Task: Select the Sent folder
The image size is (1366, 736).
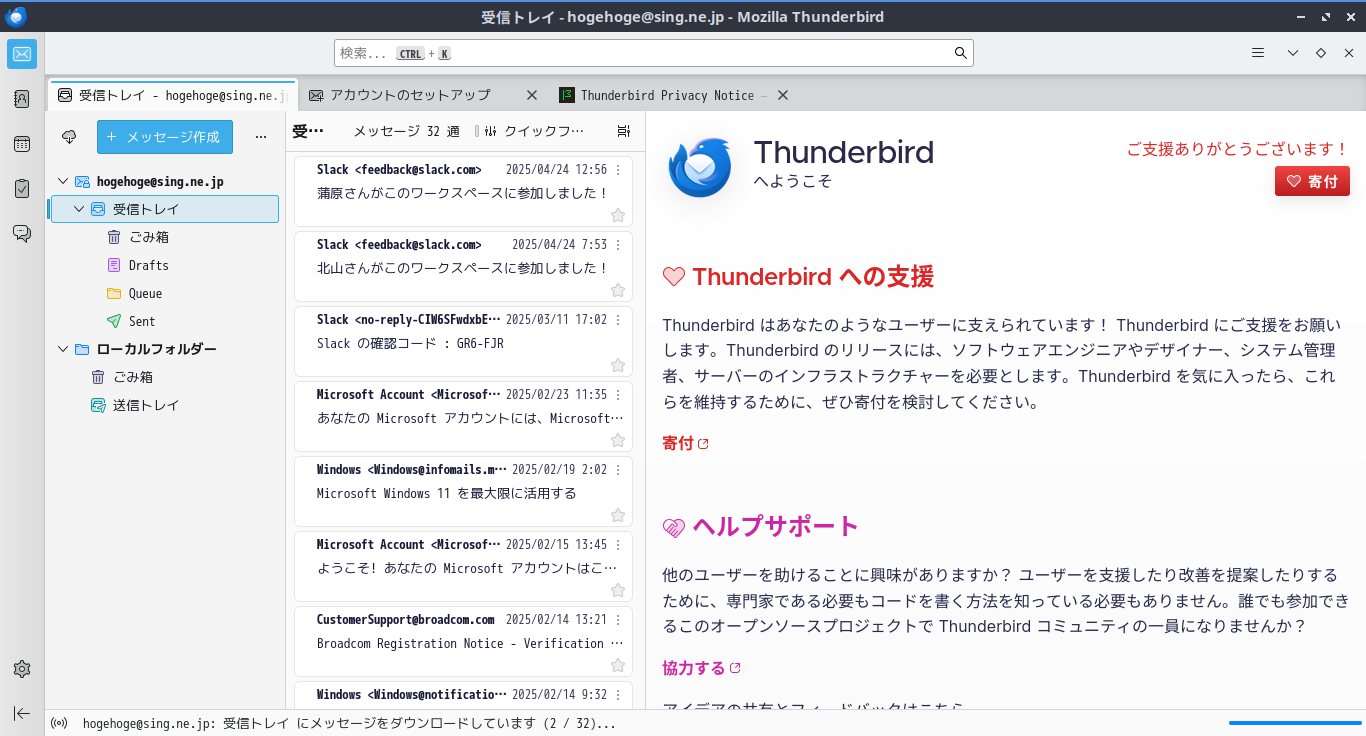Action: [165, 321]
